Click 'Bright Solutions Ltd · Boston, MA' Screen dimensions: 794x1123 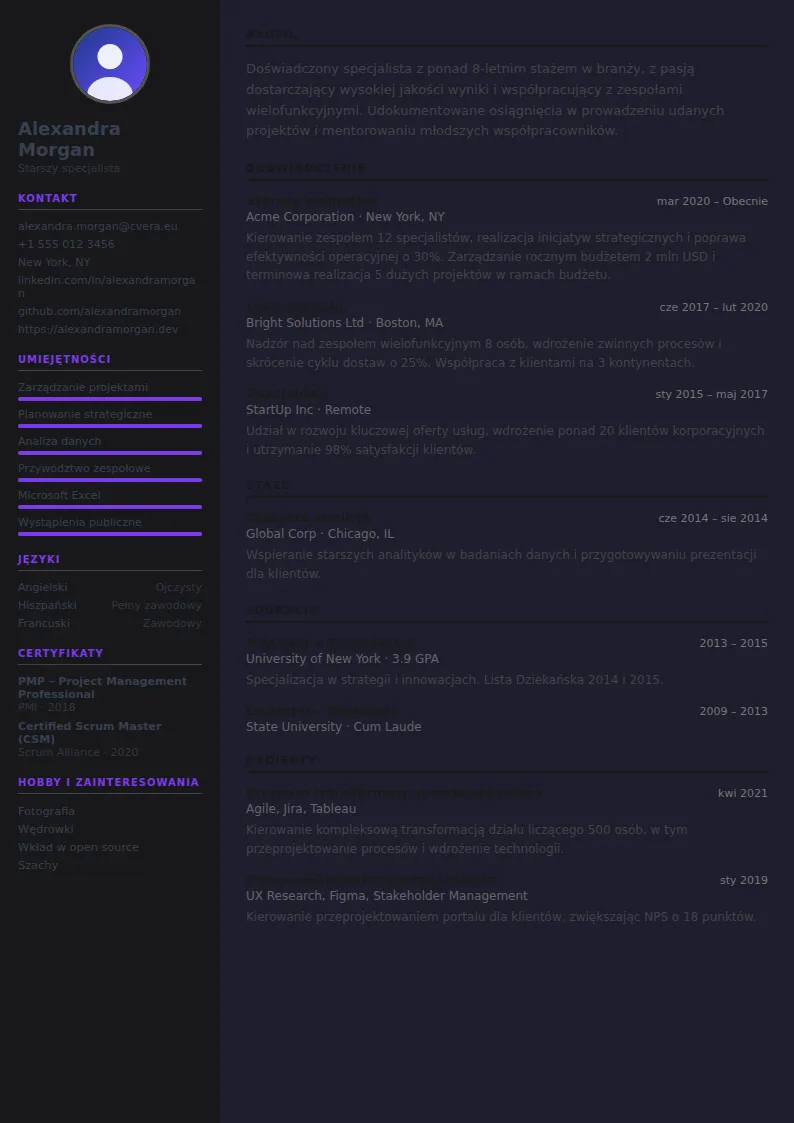344,323
